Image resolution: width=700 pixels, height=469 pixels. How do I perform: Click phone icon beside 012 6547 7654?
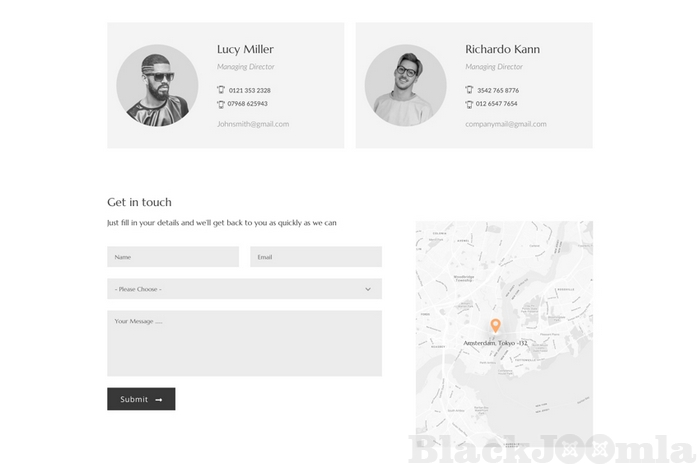469,104
